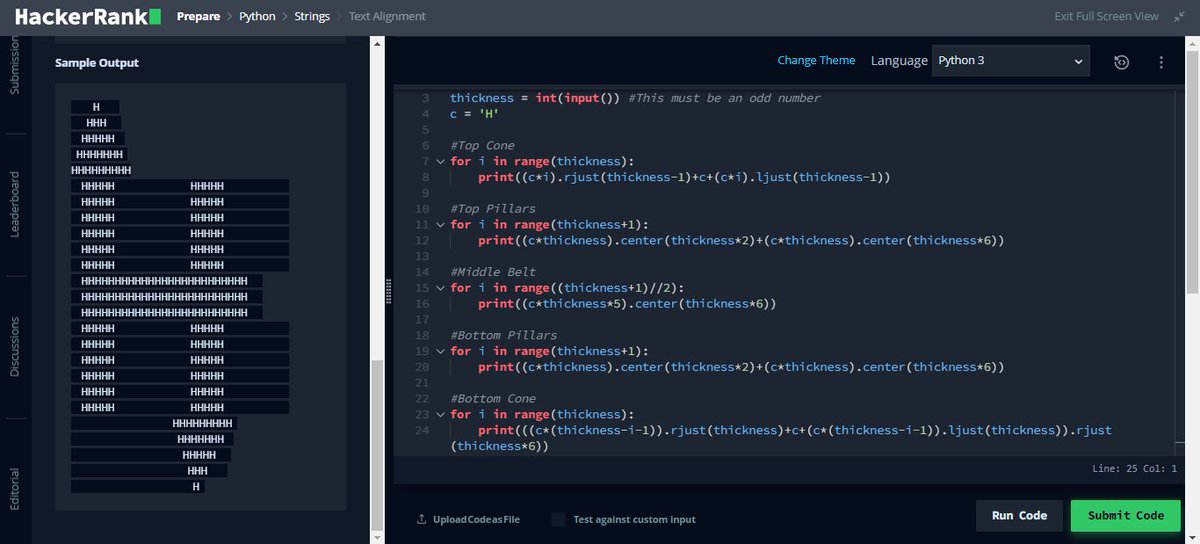1200x544 pixels.
Task: Click the reset code history icon
Action: point(1122,61)
